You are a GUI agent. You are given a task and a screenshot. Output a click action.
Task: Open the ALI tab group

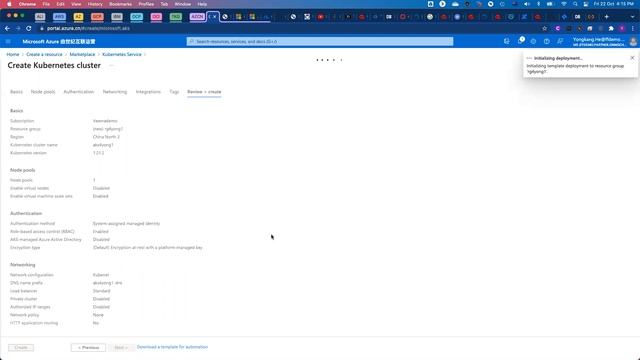(x=40, y=17)
